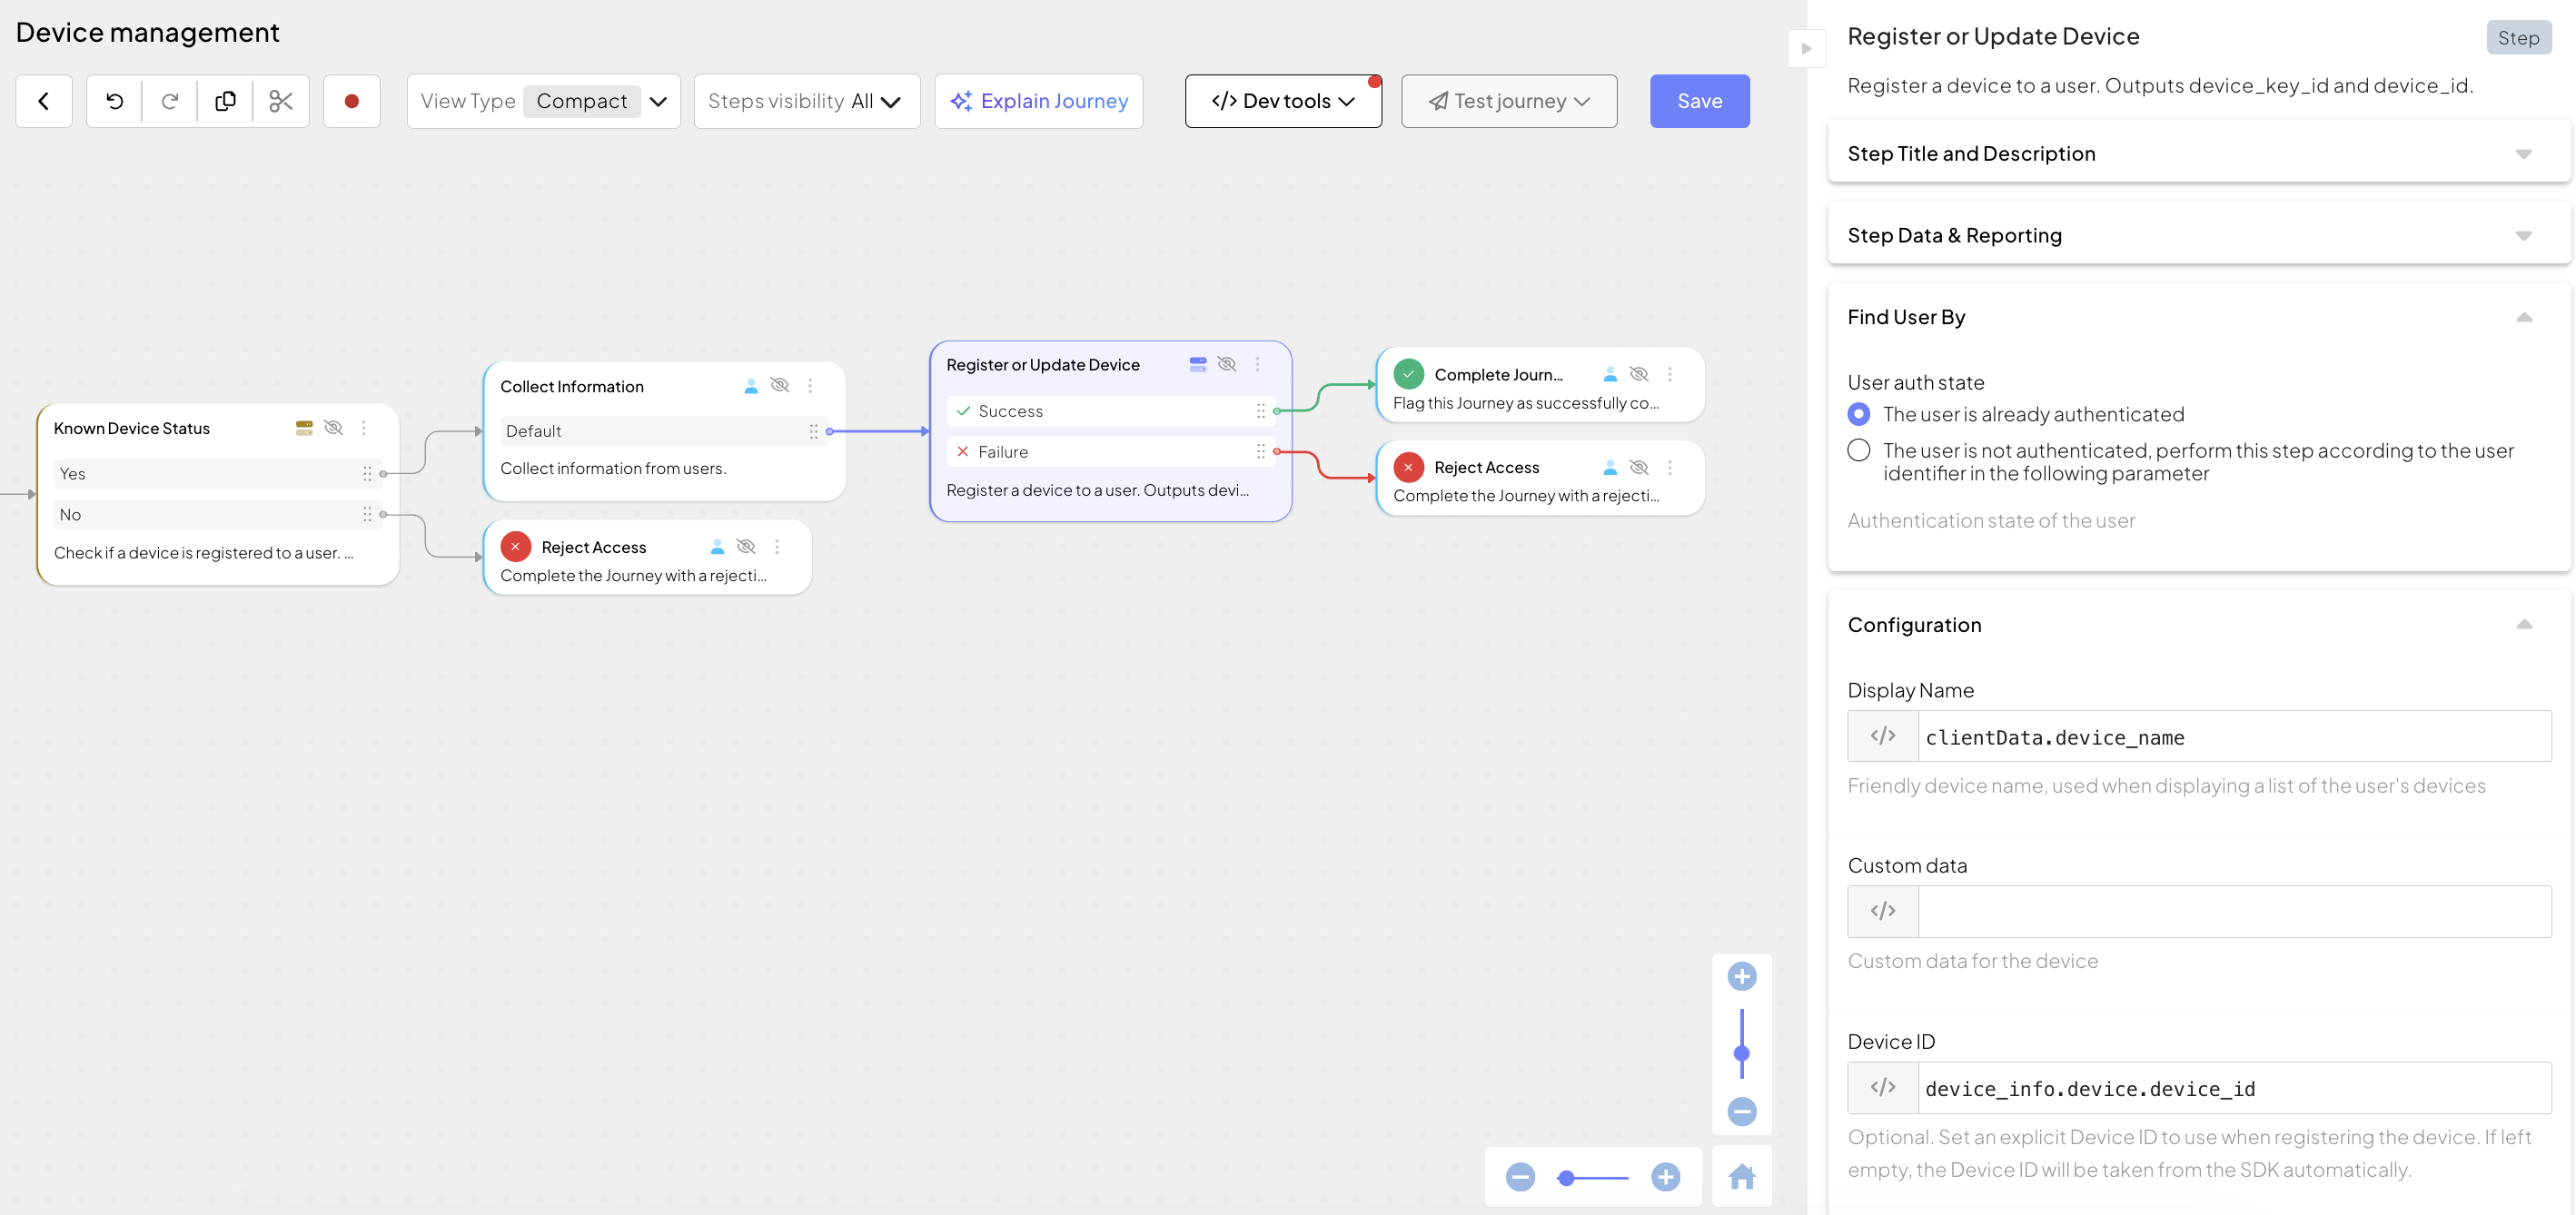Toggle visibility on Register or Update Device node
Viewport: 2576px width, 1215px height.
1227,364
